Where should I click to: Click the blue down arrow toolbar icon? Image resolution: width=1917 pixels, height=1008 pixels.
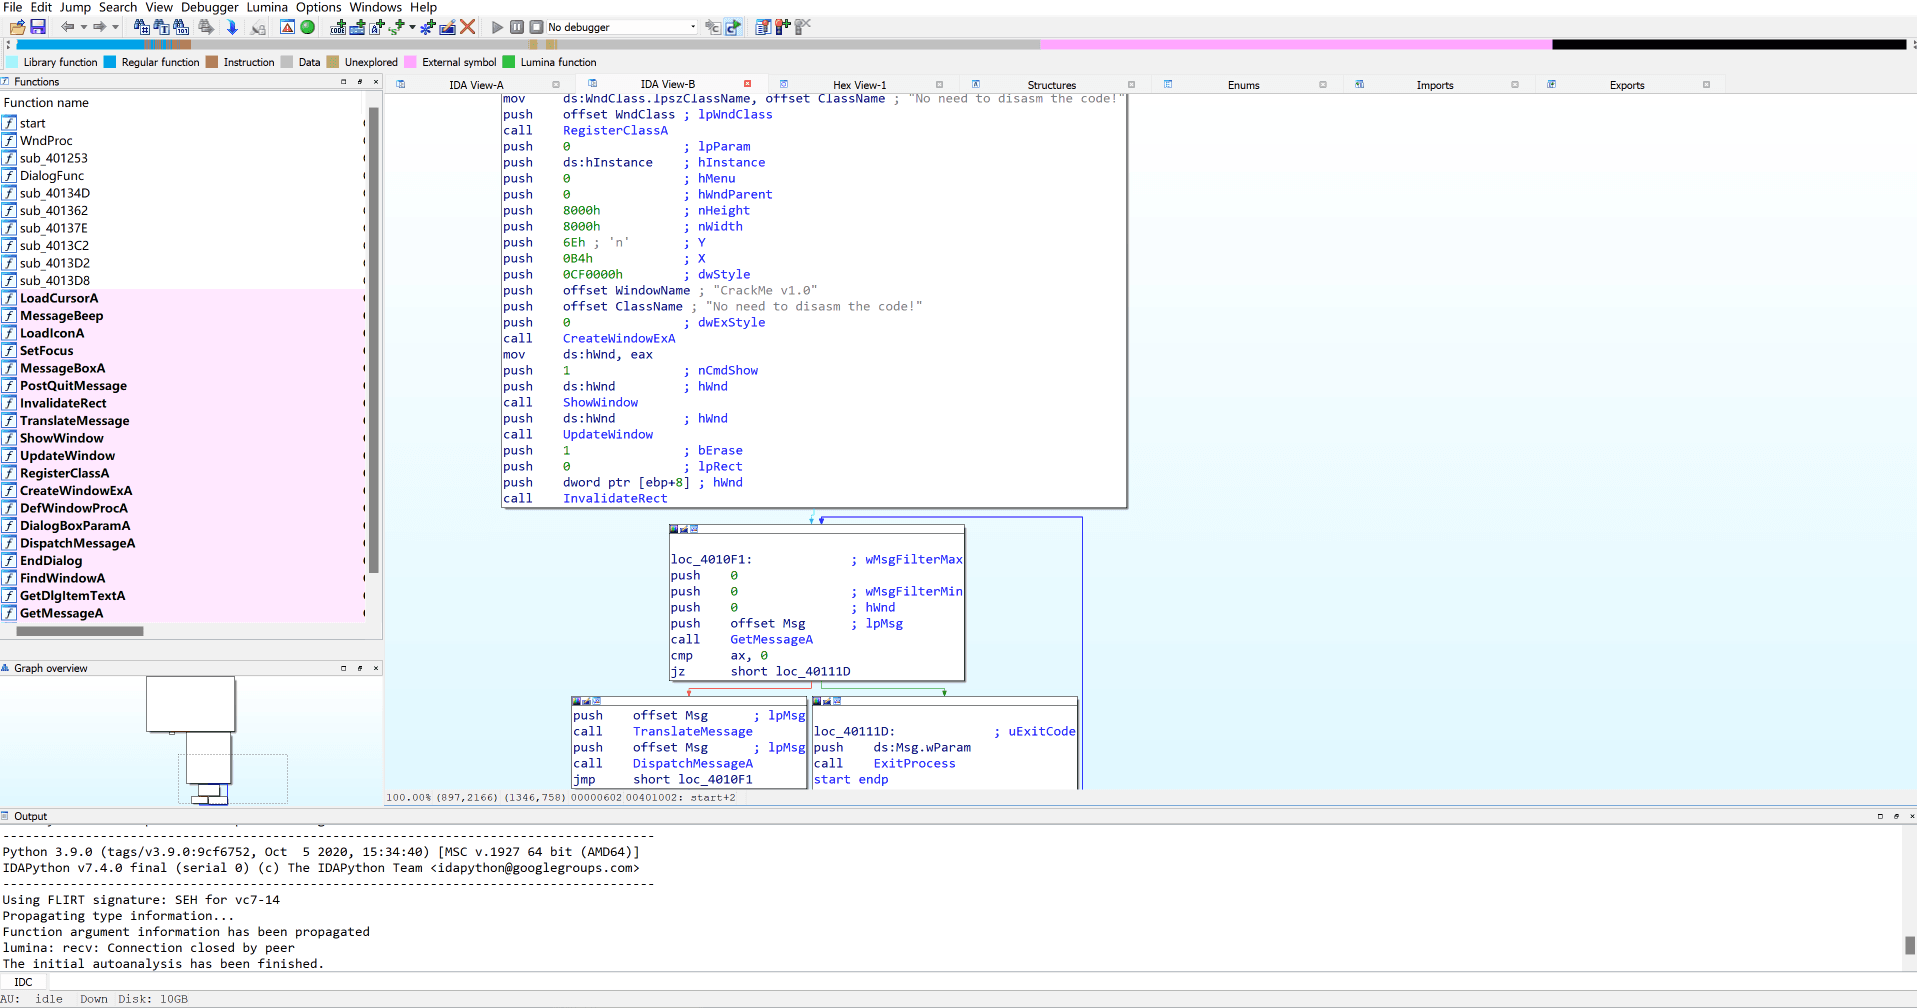click(231, 27)
